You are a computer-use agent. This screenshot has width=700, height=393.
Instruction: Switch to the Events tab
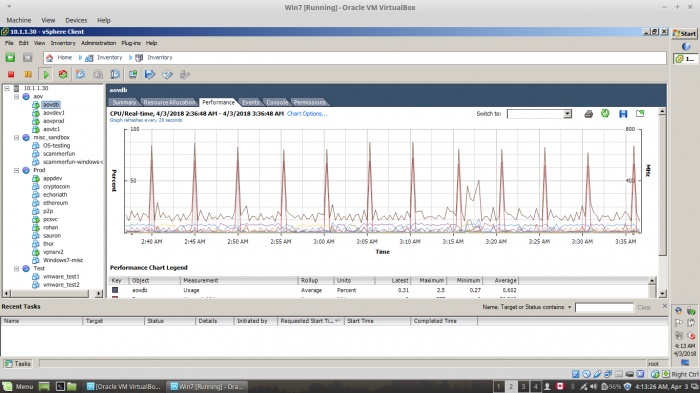click(250, 102)
